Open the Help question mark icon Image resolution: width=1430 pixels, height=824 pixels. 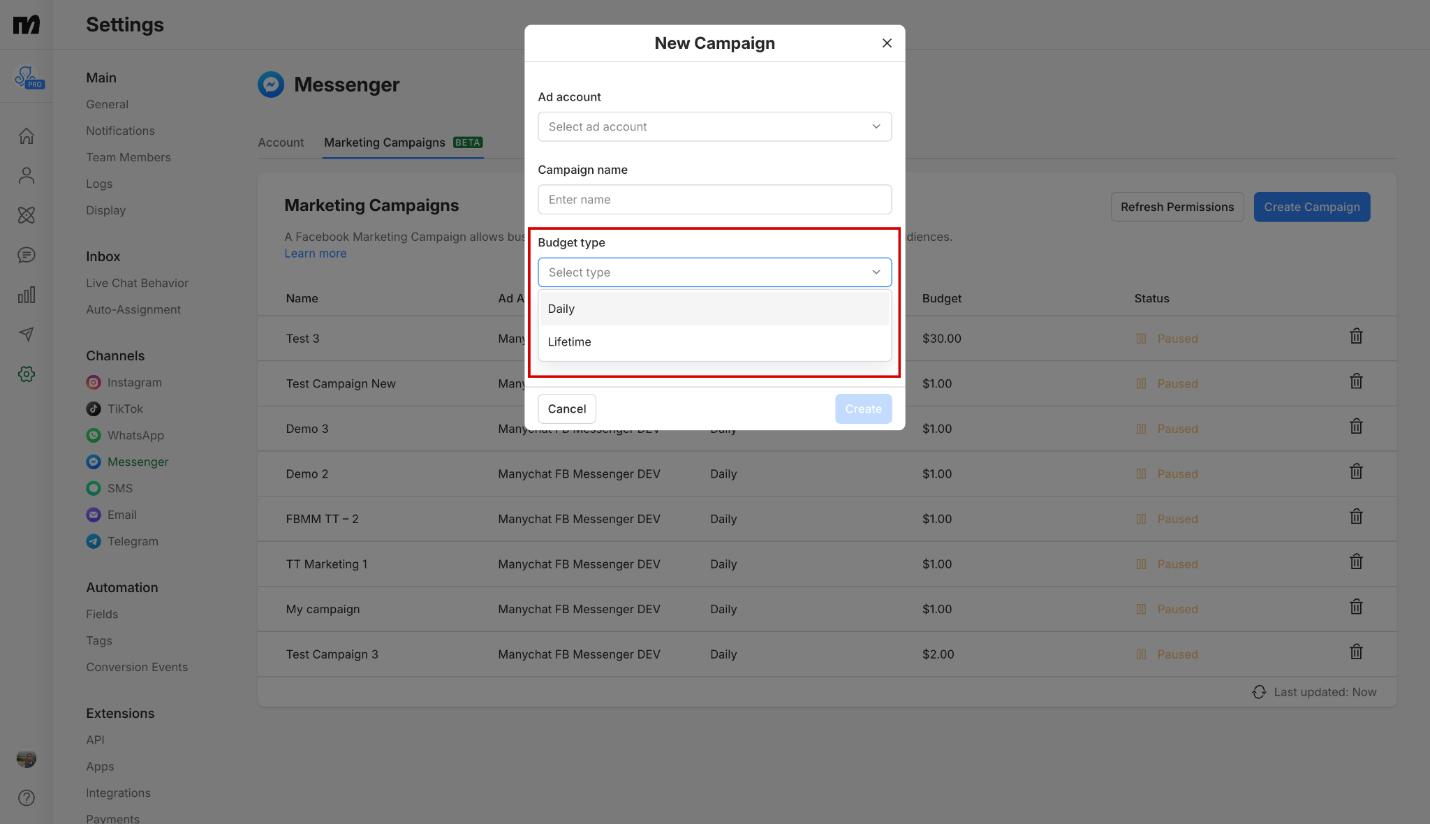click(x=26, y=797)
